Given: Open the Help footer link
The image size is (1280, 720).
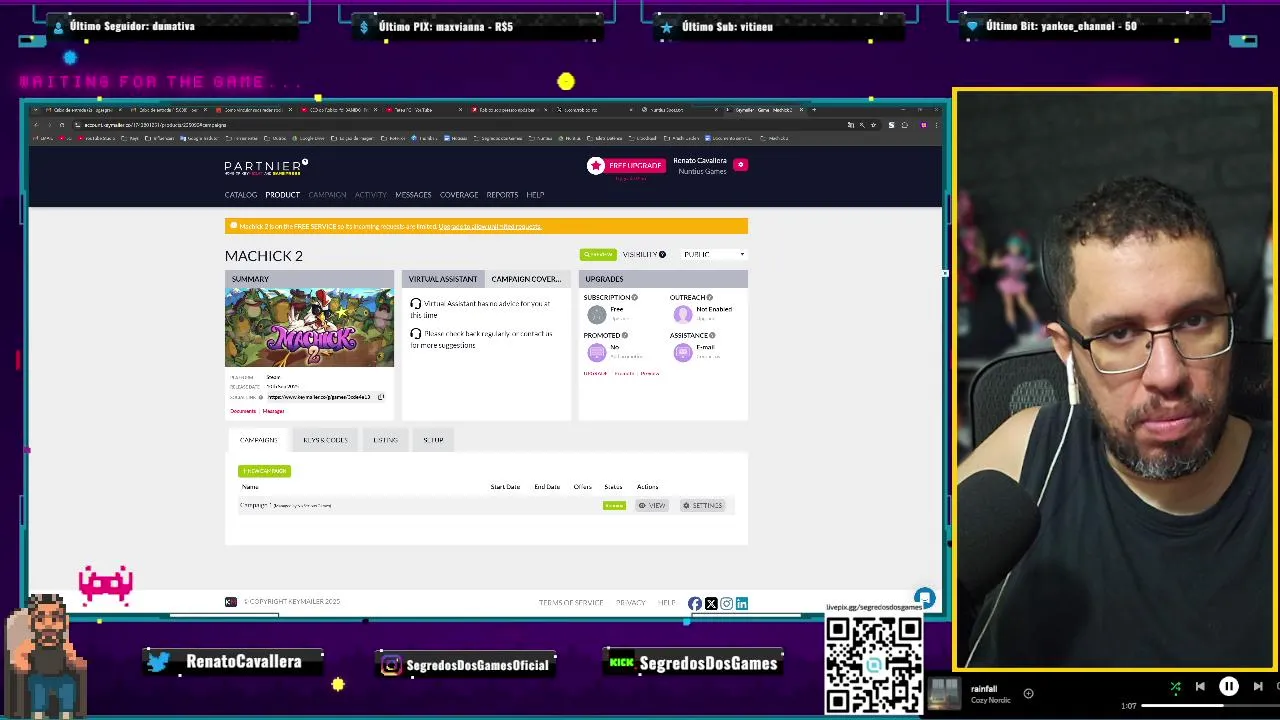Looking at the screenshot, I should point(667,603).
